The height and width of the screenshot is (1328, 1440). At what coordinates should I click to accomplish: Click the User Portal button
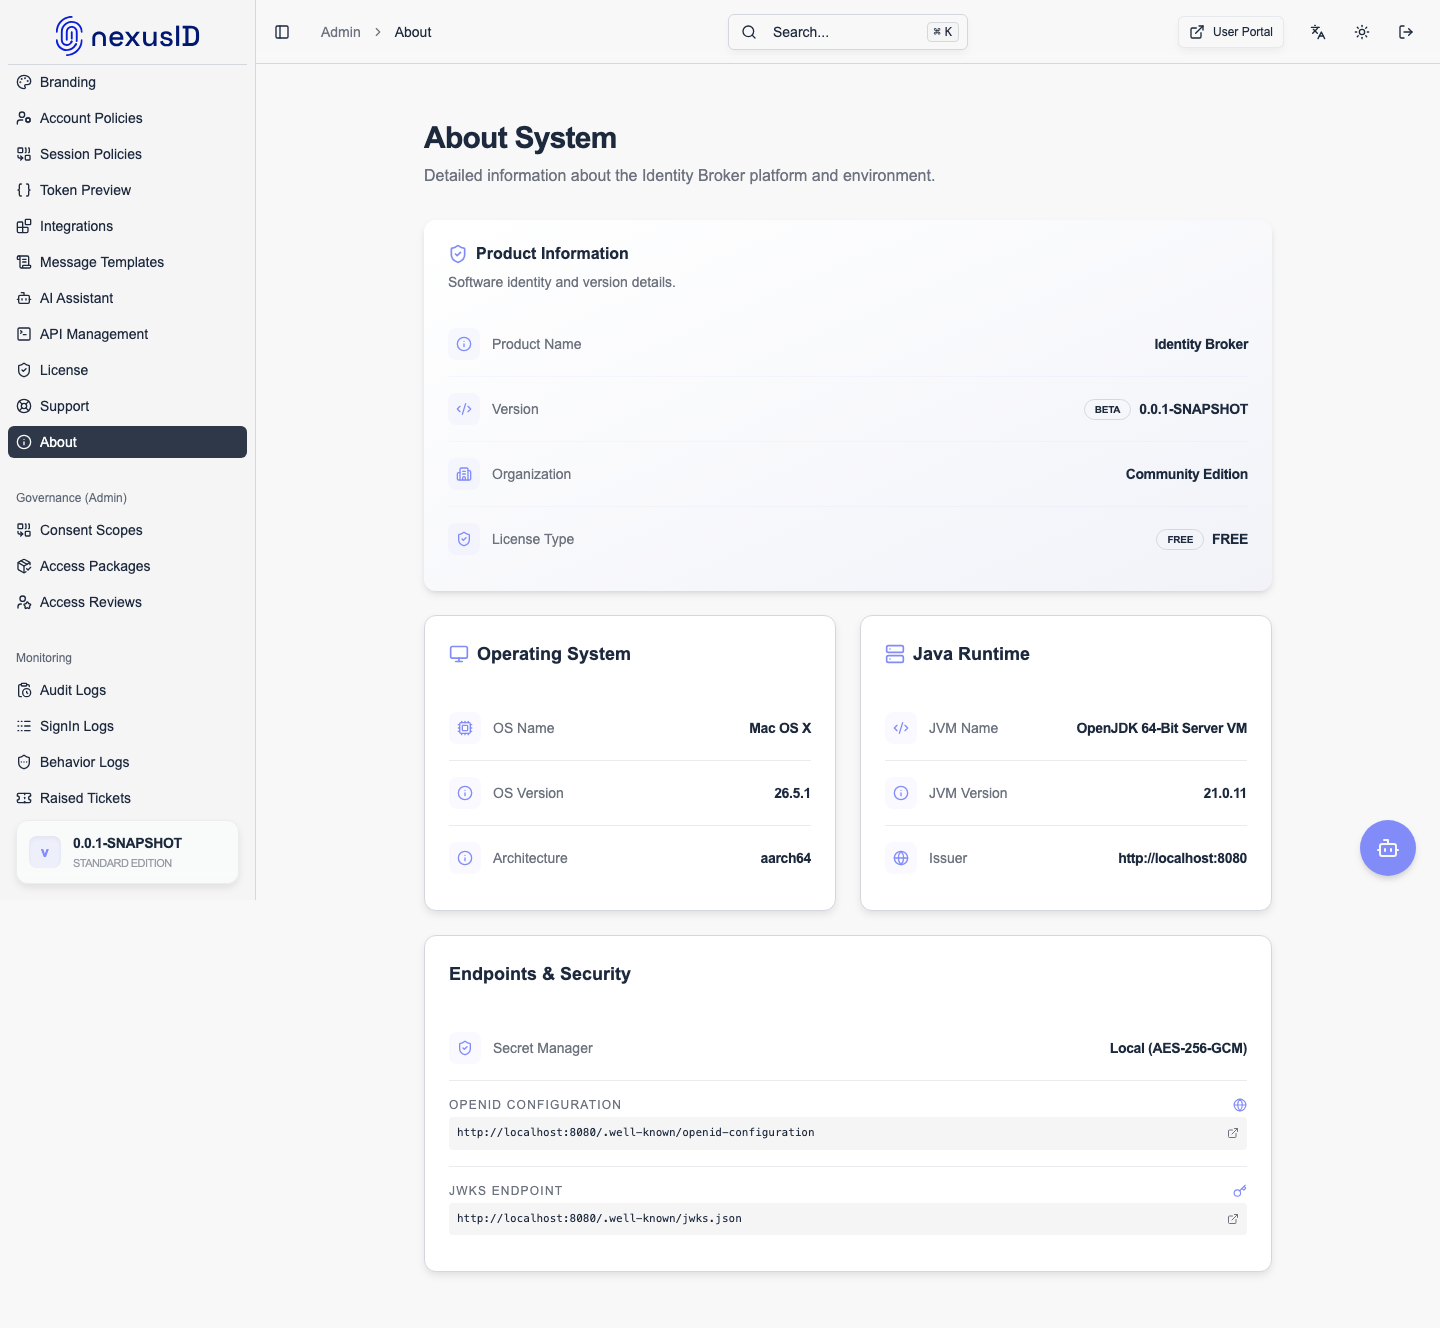pos(1231,32)
